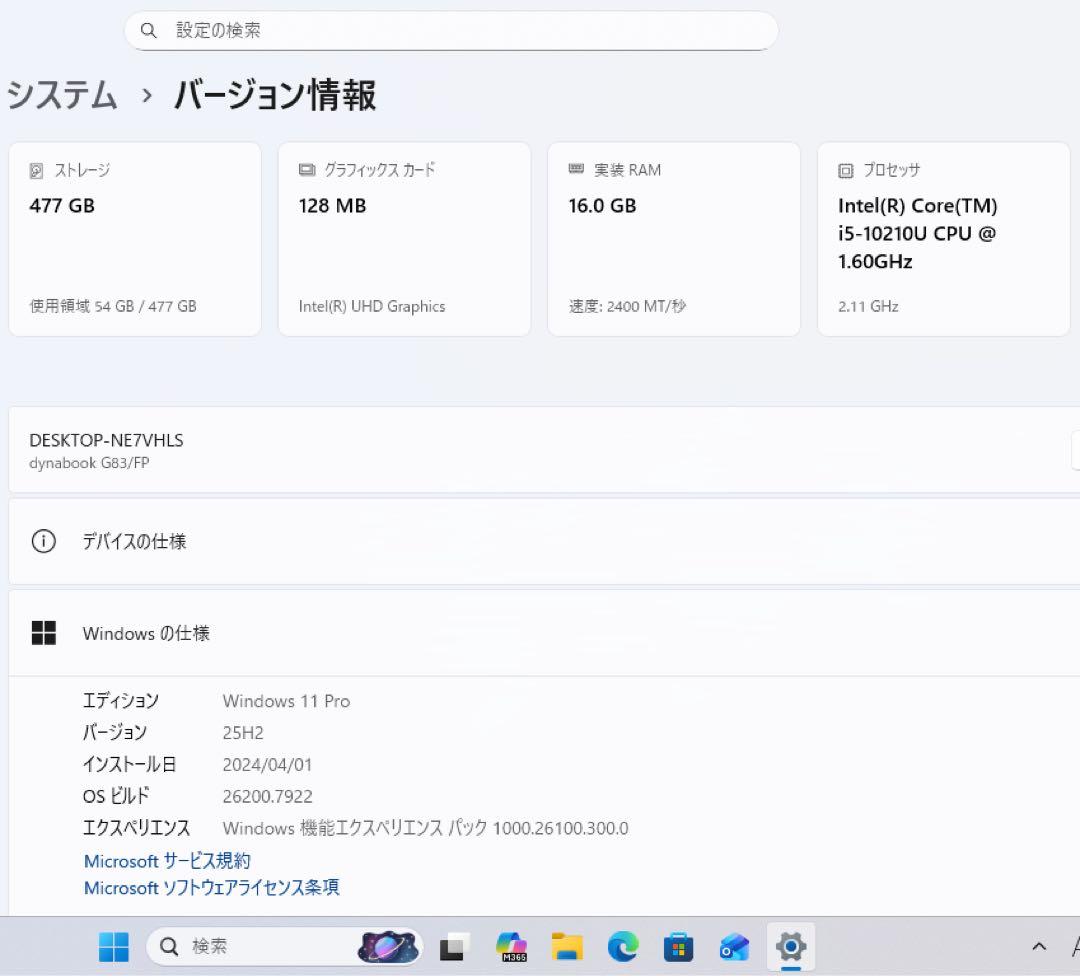Select the Windows 11 Pro edition value

pos(287,701)
